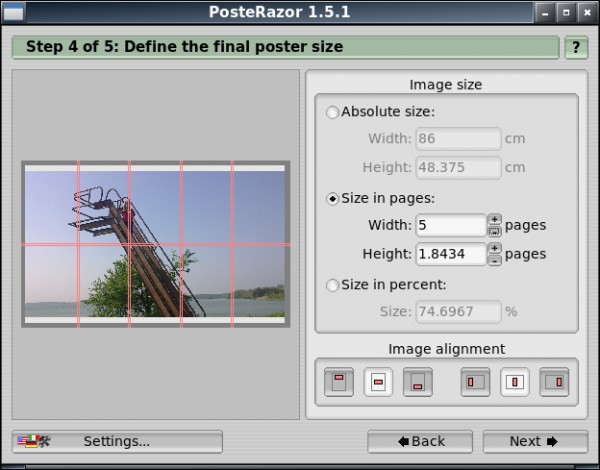This screenshot has width=600, height=470.
Task: Proceed to the next step
Action: click(x=535, y=442)
